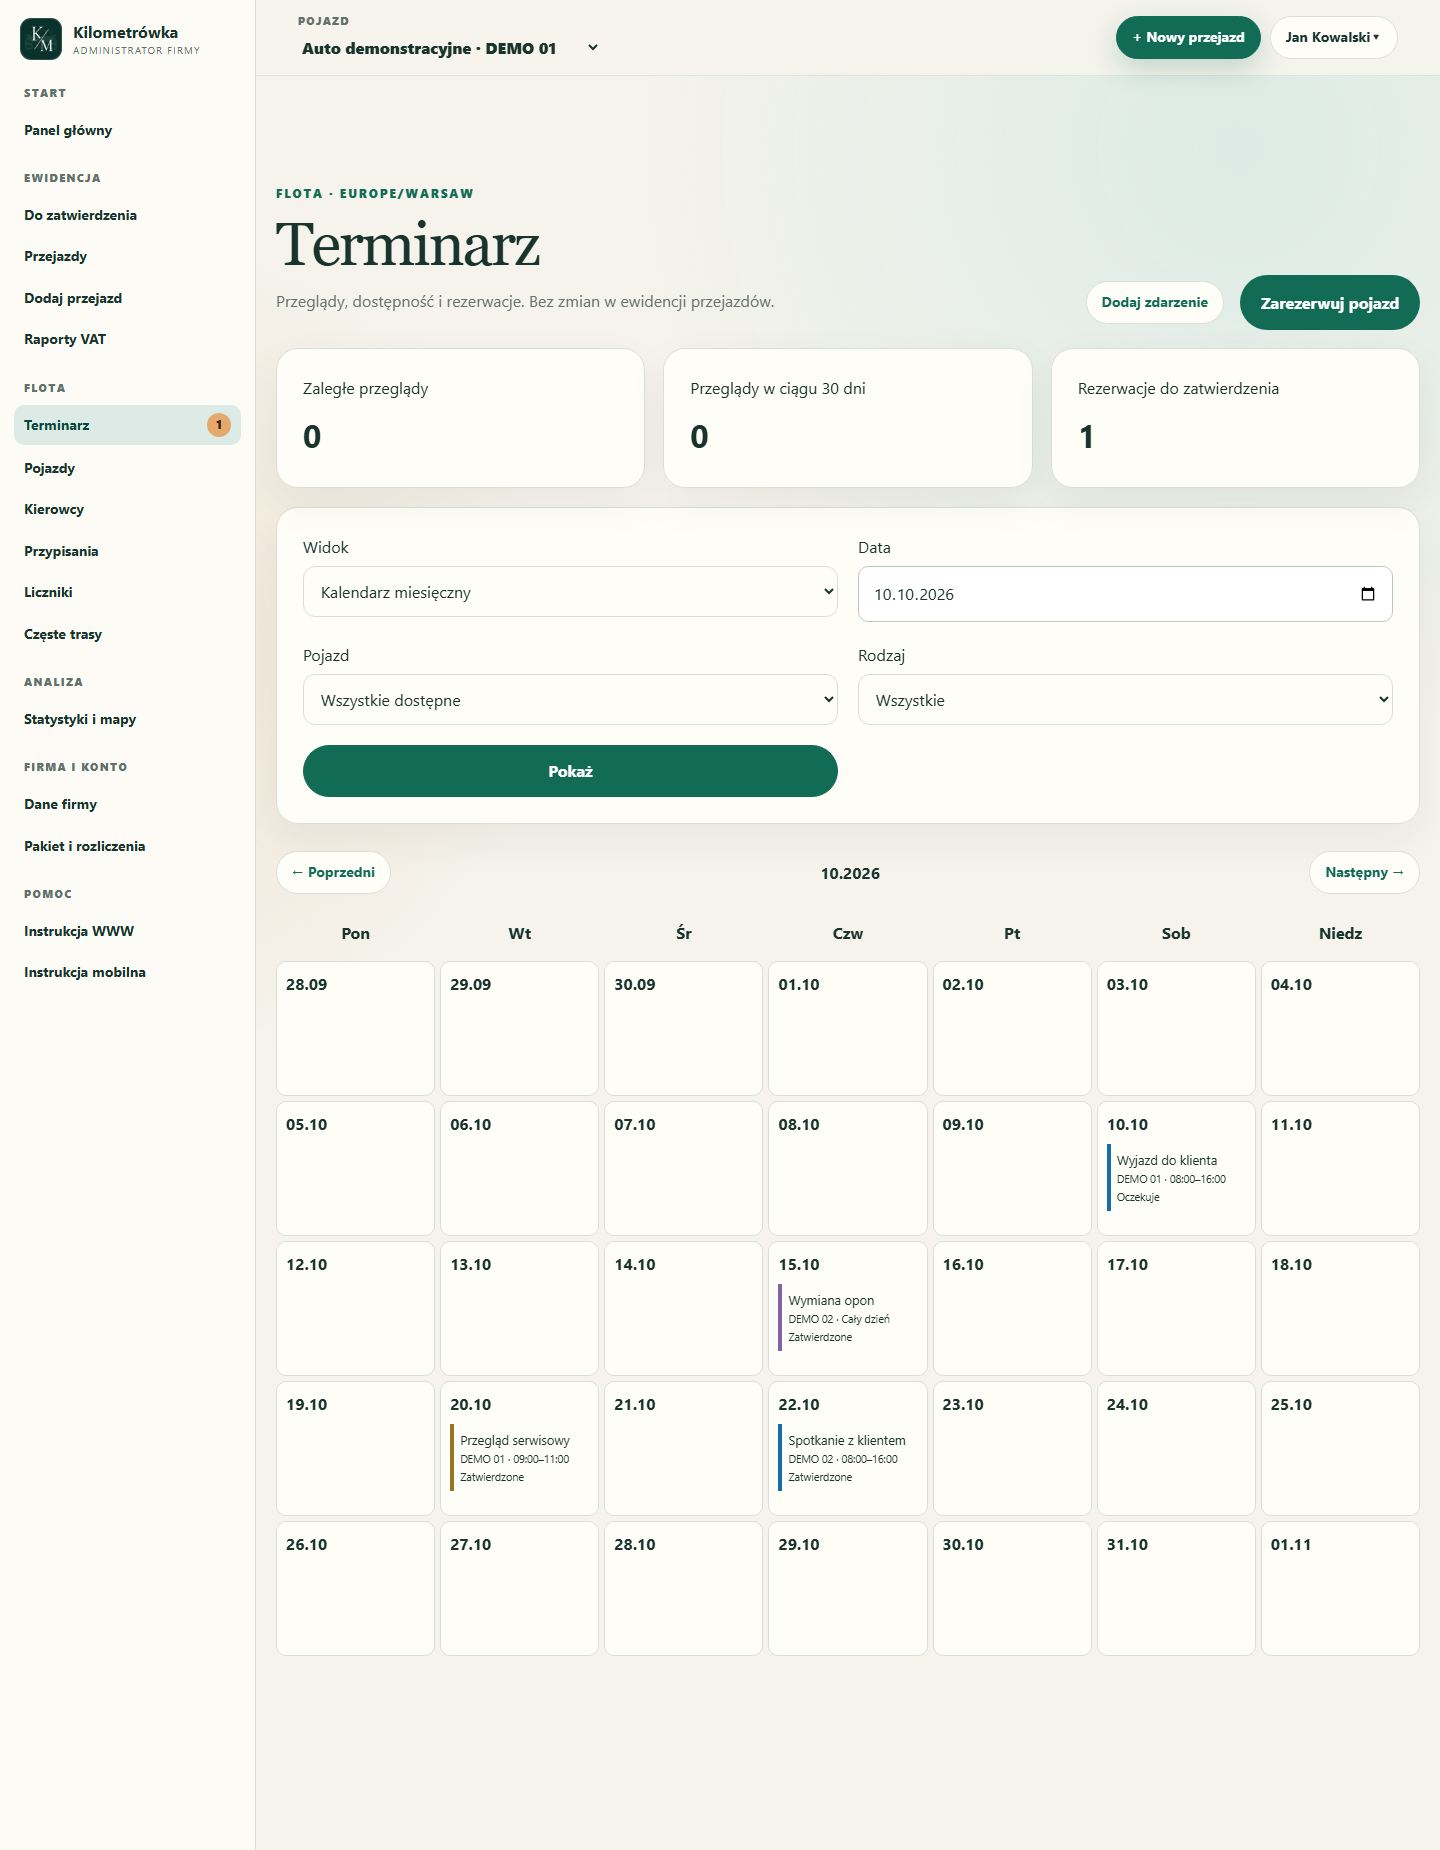Click the Czw weekday header
The image size is (1440, 1850).
(x=848, y=933)
